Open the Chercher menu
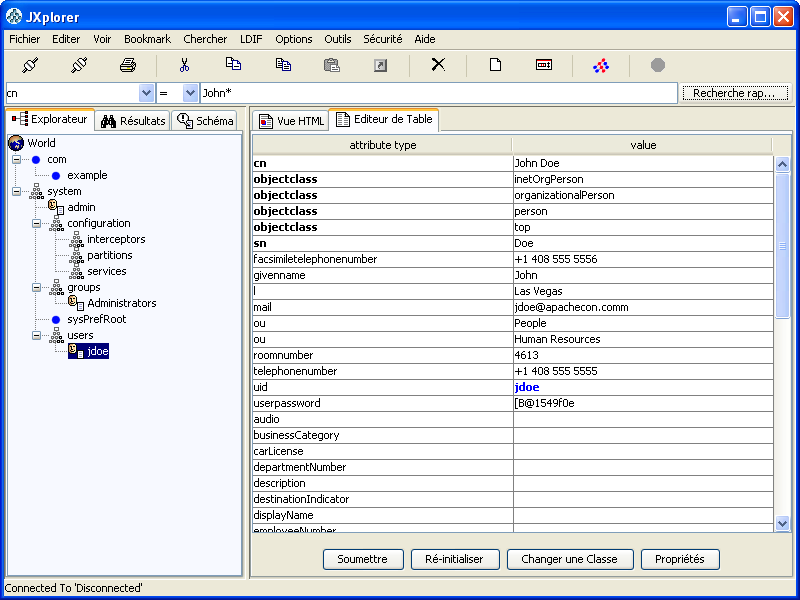The height and width of the screenshot is (600, 800). click(205, 39)
